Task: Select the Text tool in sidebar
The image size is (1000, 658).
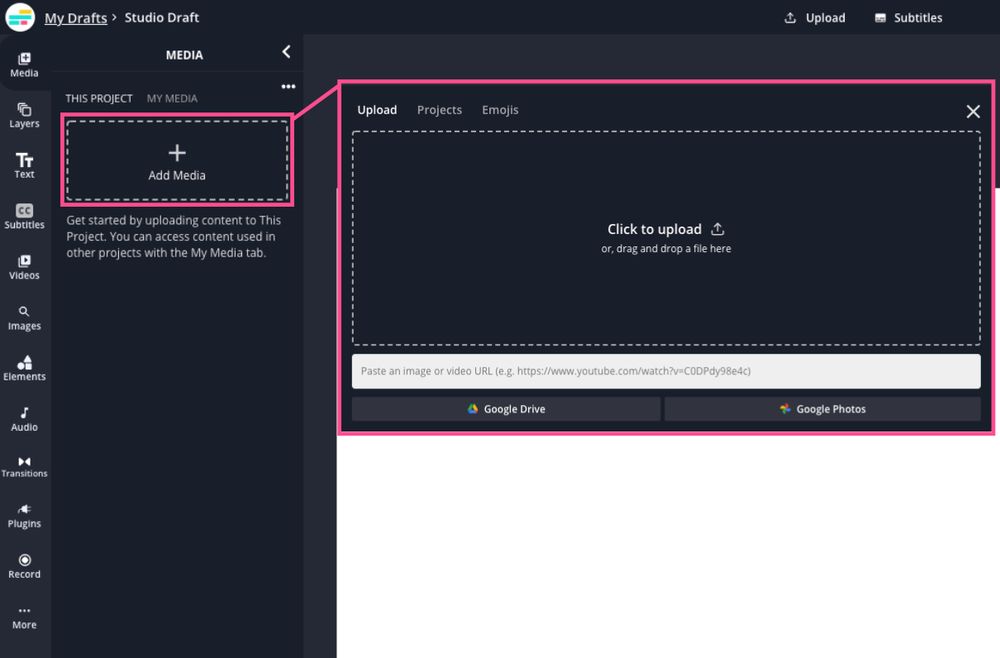Action: (24, 165)
